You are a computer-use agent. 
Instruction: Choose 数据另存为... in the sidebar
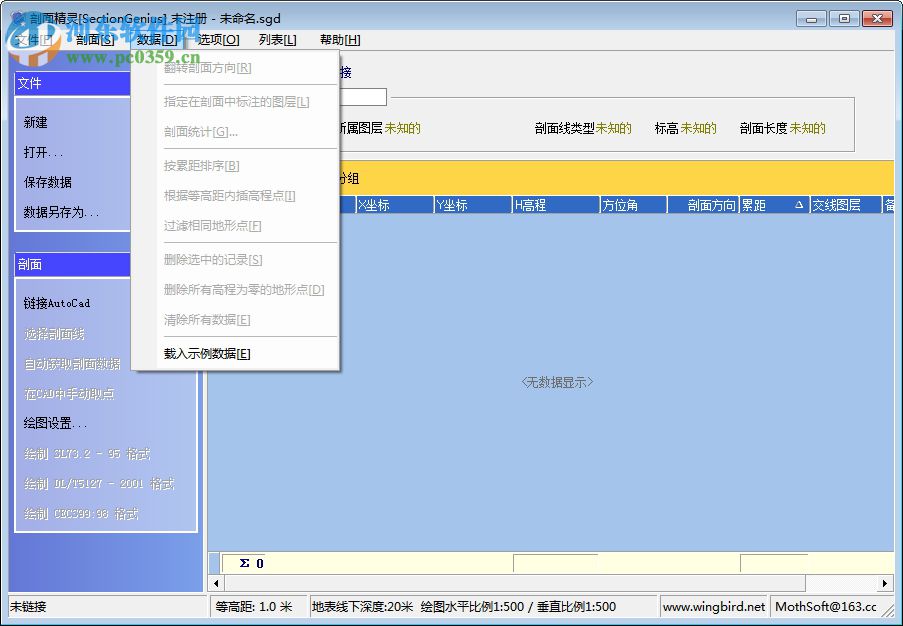click(x=60, y=213)
